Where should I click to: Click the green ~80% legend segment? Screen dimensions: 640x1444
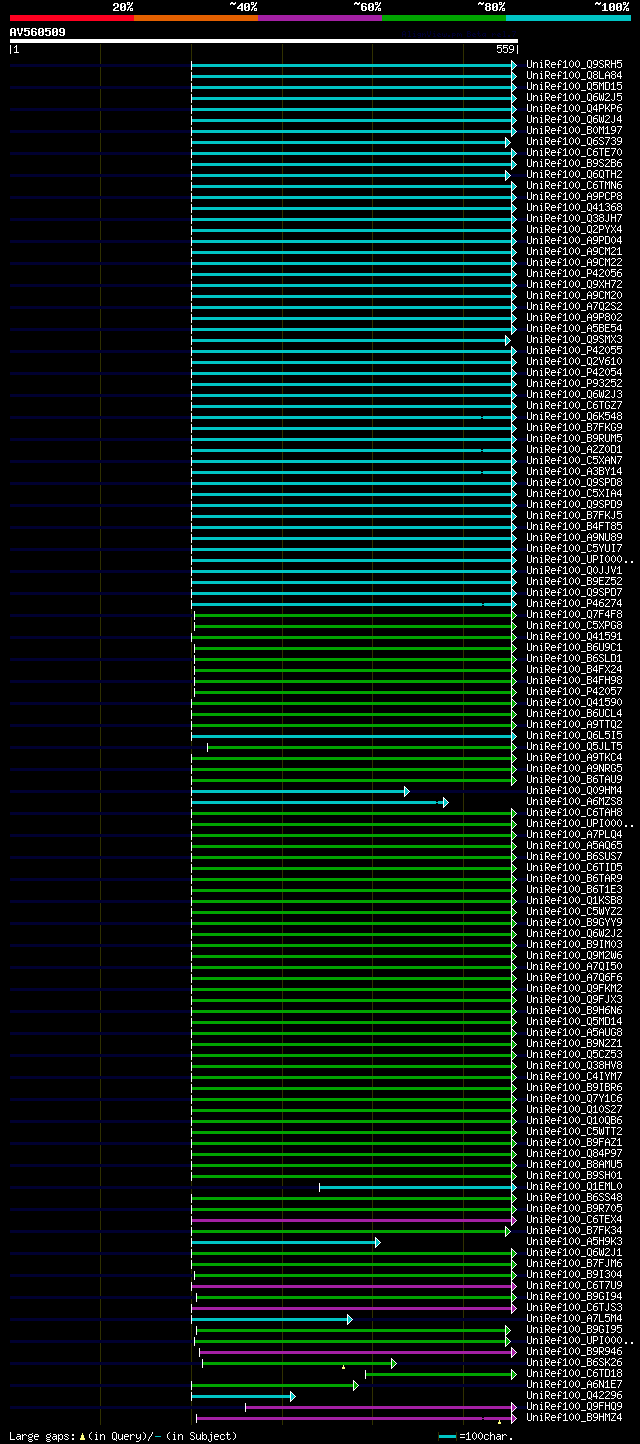coord(443,18)
